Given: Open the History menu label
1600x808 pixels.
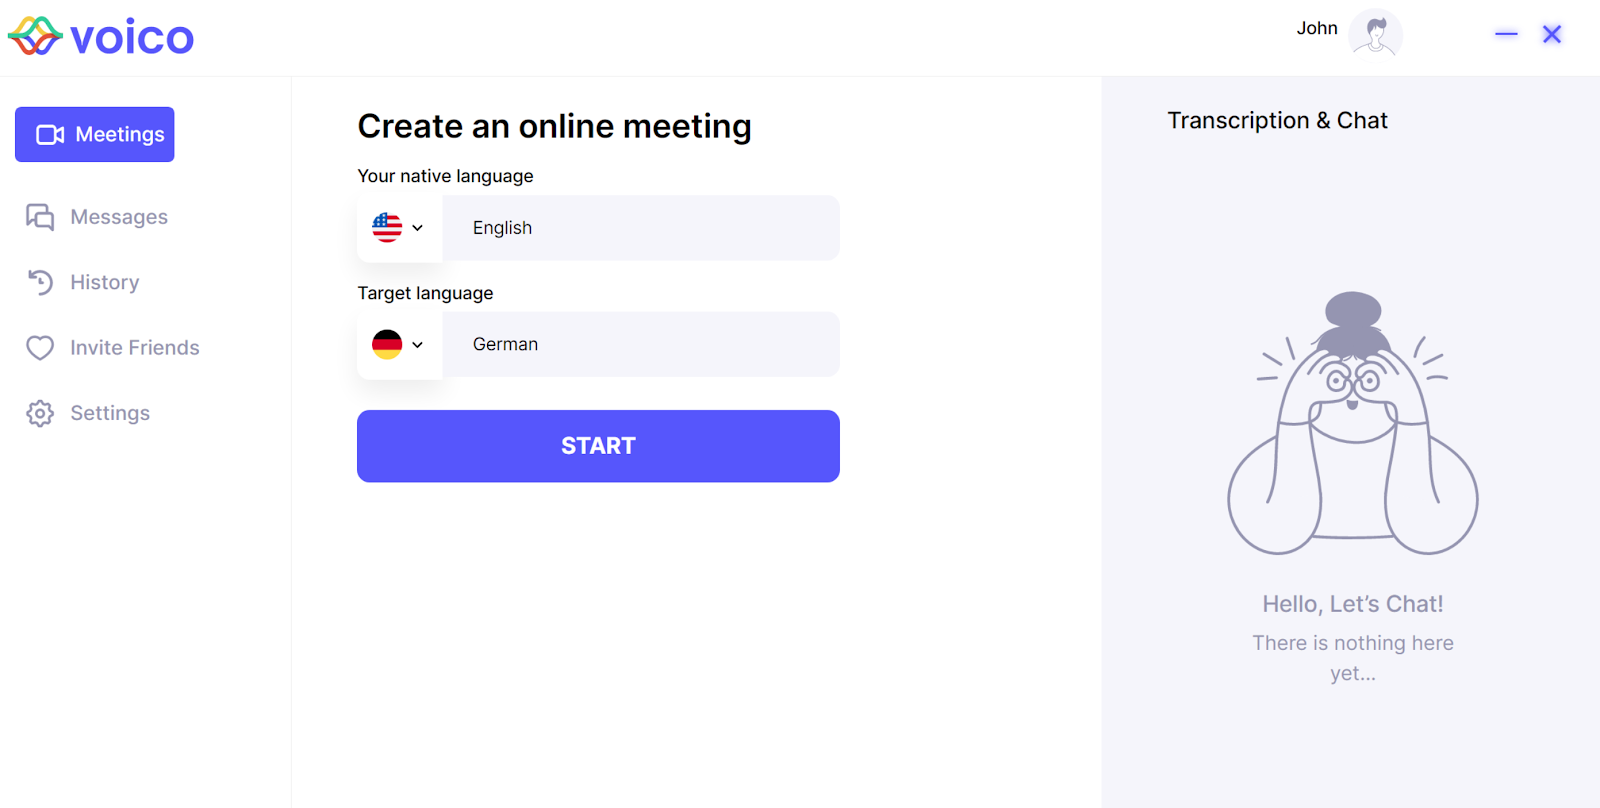Looking at the screenshot, I should 105,282.
